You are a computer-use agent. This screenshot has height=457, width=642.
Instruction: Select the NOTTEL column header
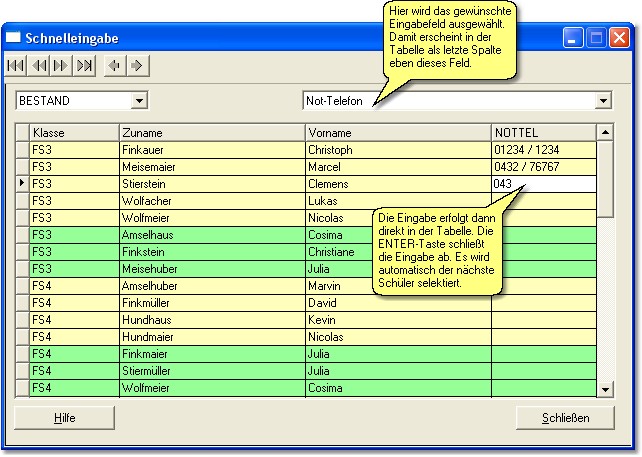point(542,132)
